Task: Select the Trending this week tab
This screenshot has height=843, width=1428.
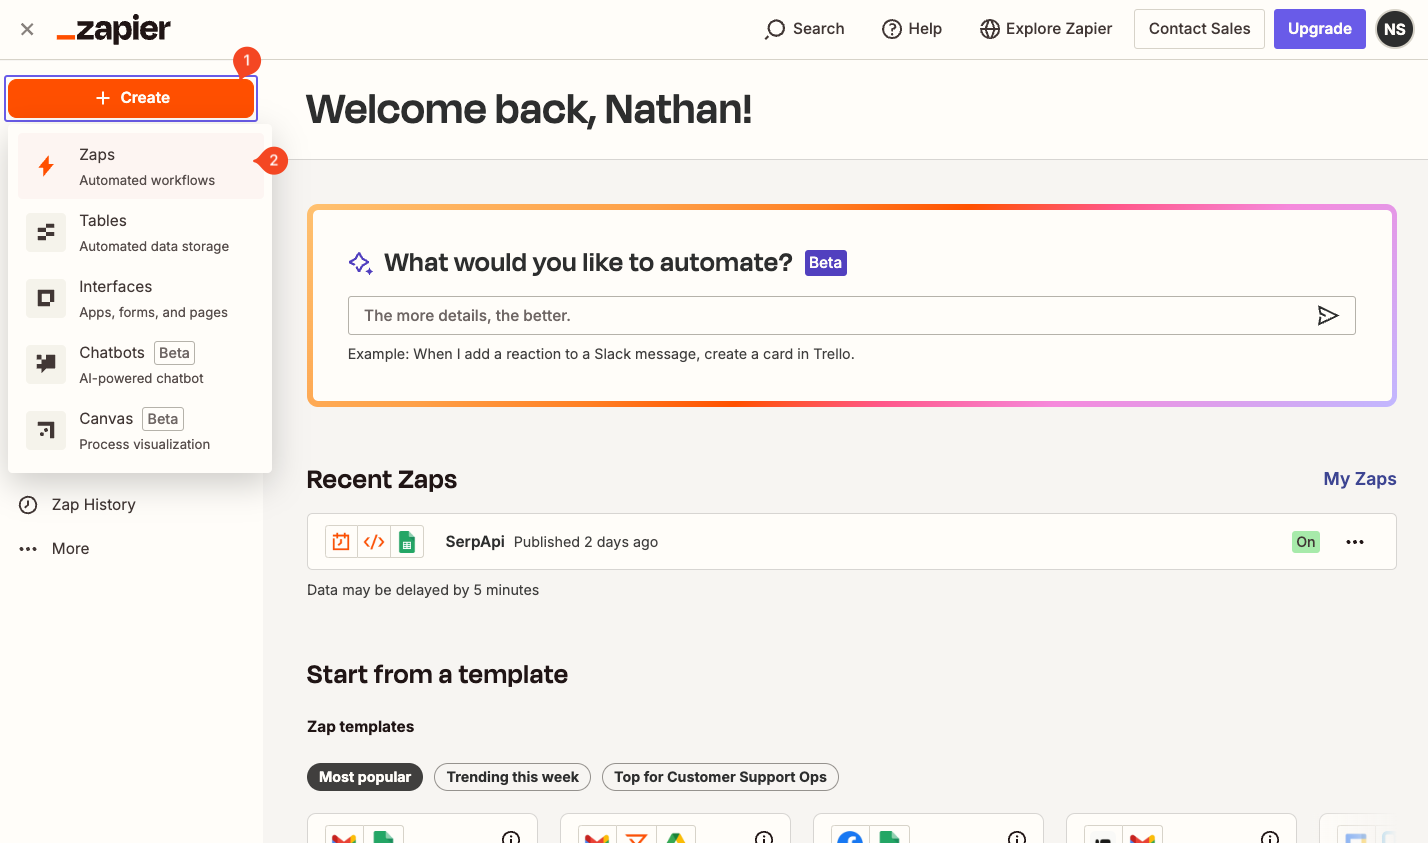Action: (512, 777)
